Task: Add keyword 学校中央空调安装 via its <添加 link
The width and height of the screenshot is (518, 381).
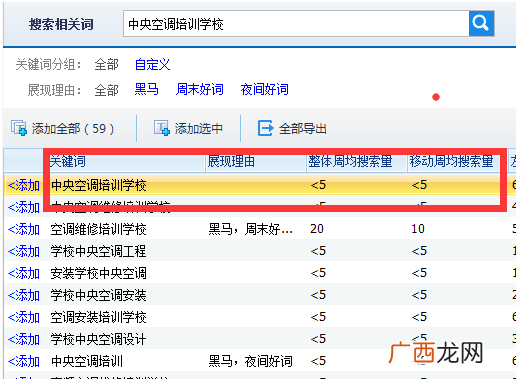Action: point(24,295)
